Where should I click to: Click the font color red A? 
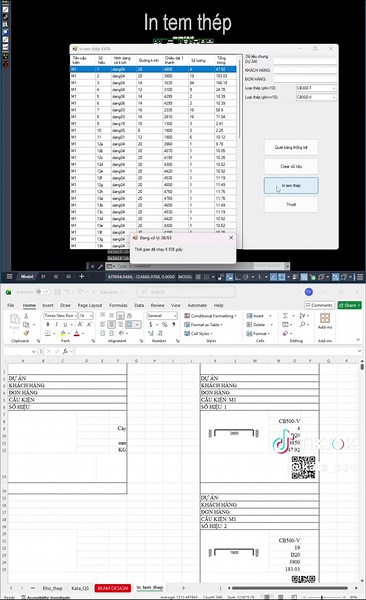click(77, 333)
